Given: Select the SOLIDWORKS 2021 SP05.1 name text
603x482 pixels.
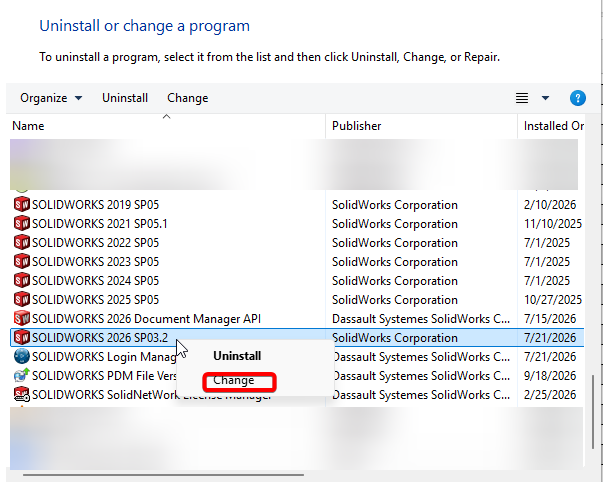Looking at the screenshot, I should [x=100, y=223].
